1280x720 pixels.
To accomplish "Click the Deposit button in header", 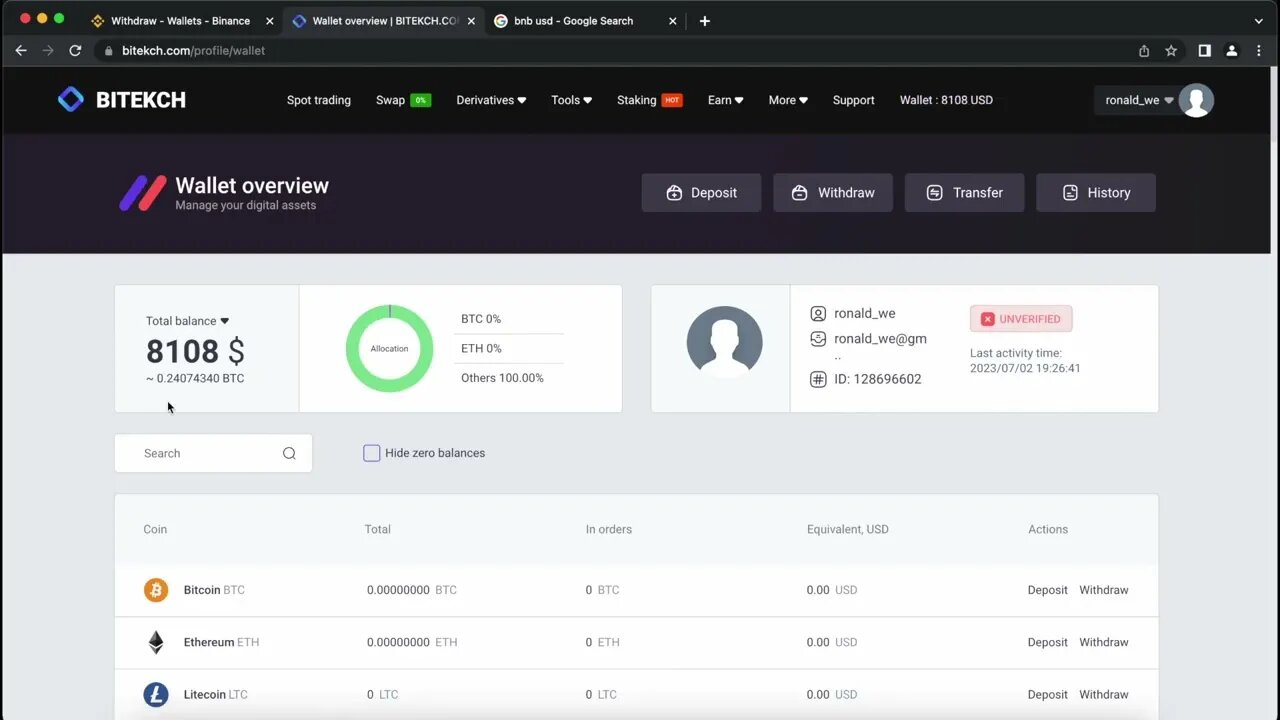I will click(701, 193).
